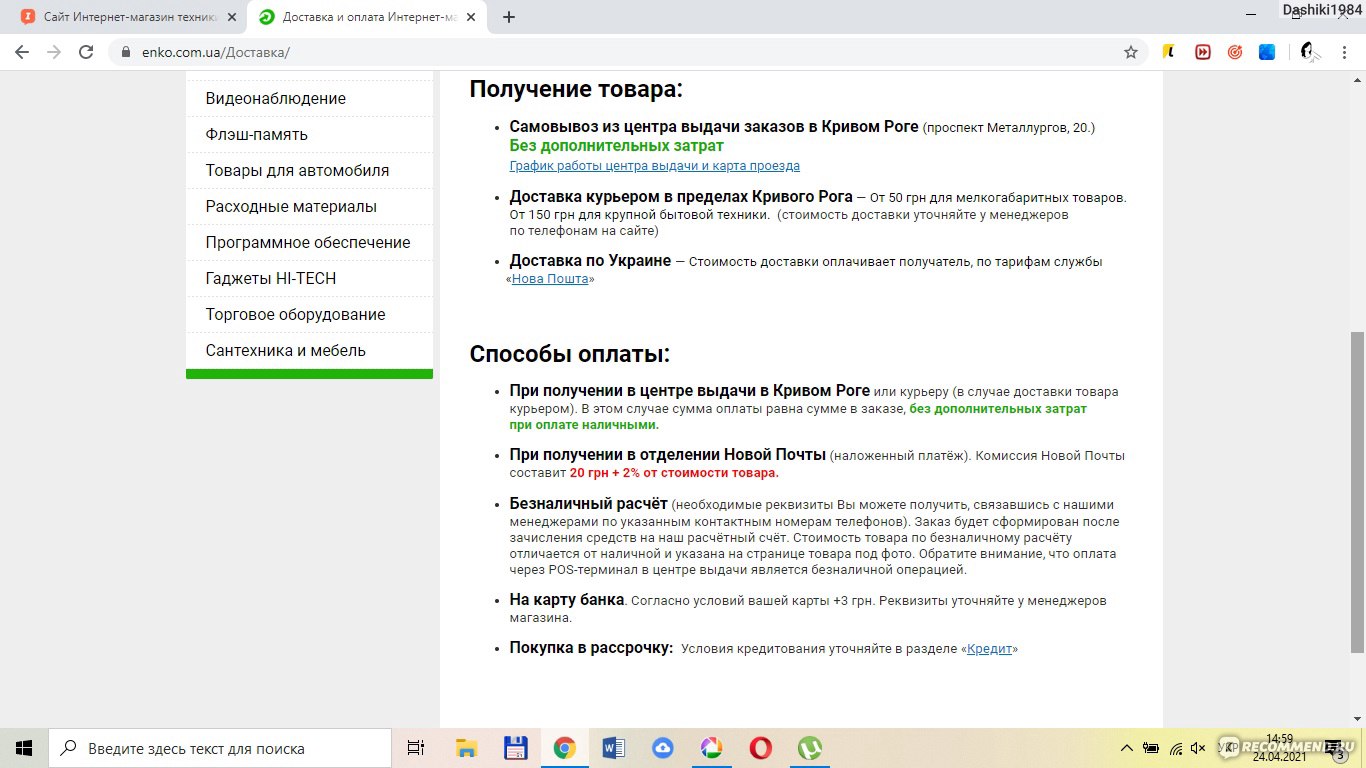
Task: Open the 'Товары для автомобиля' category
Action: [x=297, y=170]
